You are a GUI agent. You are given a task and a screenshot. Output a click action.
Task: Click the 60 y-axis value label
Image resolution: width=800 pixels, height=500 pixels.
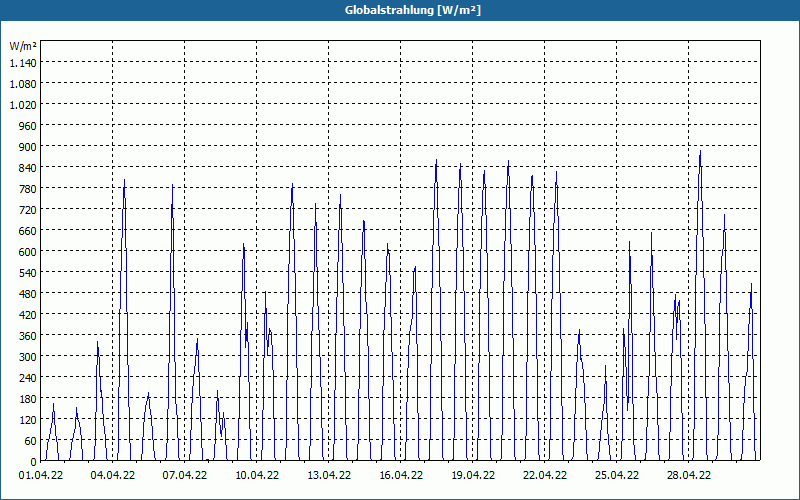pos(31,441)
